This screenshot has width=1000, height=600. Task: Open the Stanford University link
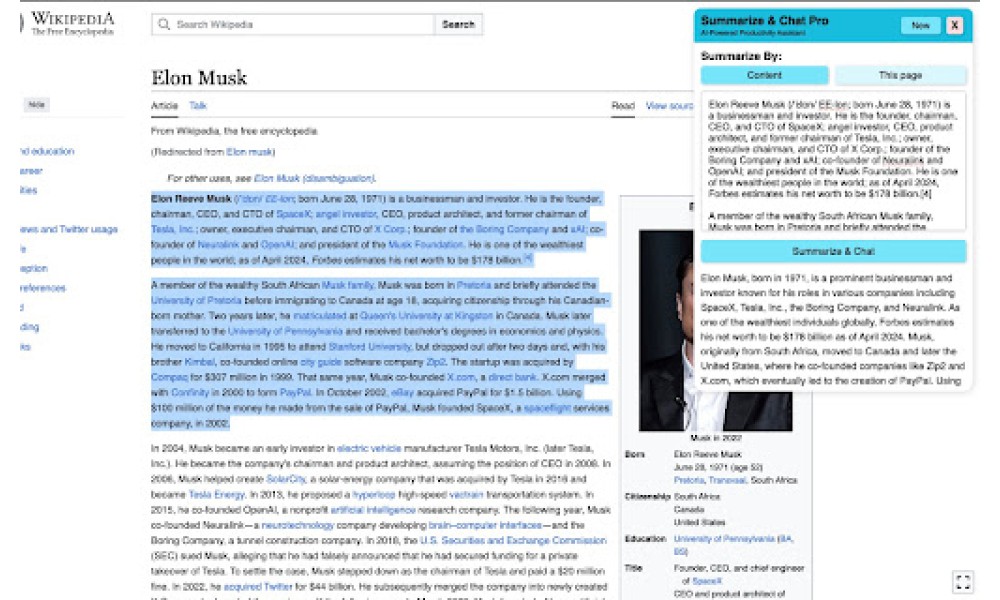tap(370, 347)
